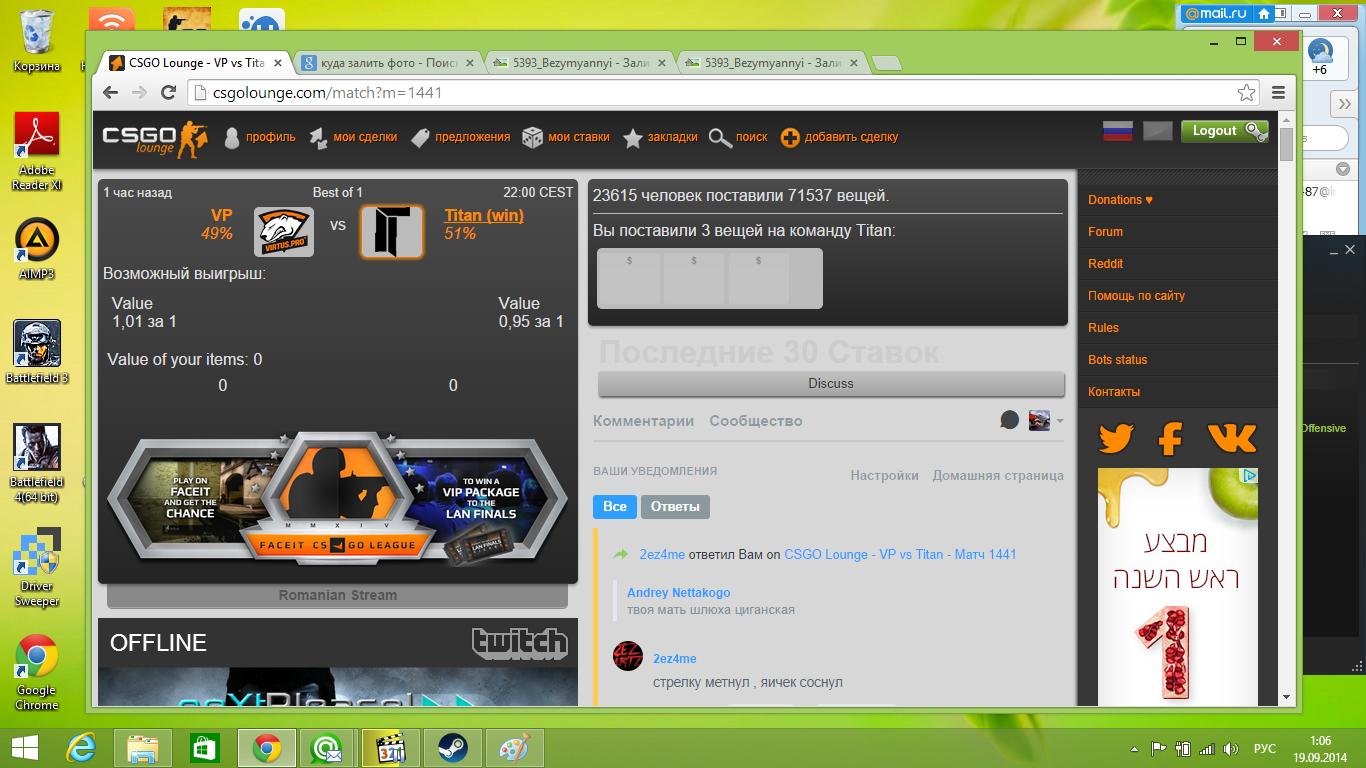Click the browser vertical scrollbar thumb
The image size is (1366, 768).
click(x=1286, y=143)
